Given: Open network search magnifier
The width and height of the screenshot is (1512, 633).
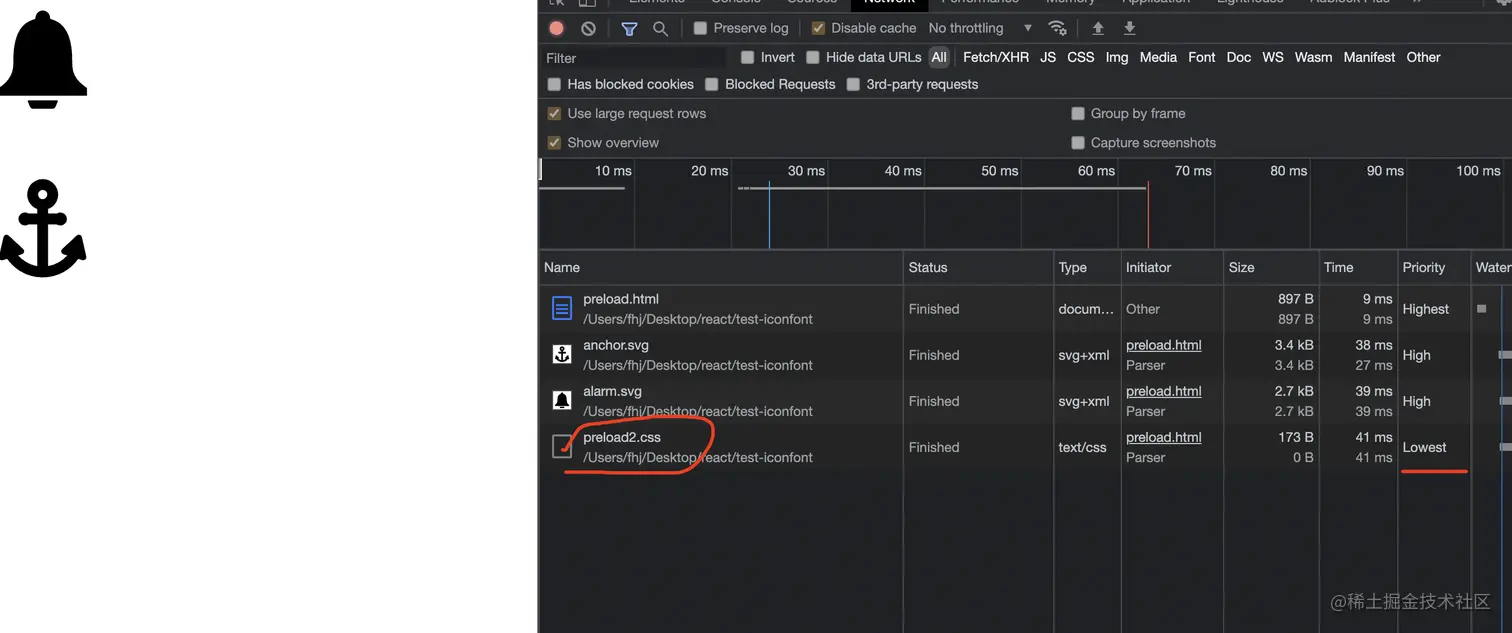Looking at the screenshot, I should pos(661,29).
